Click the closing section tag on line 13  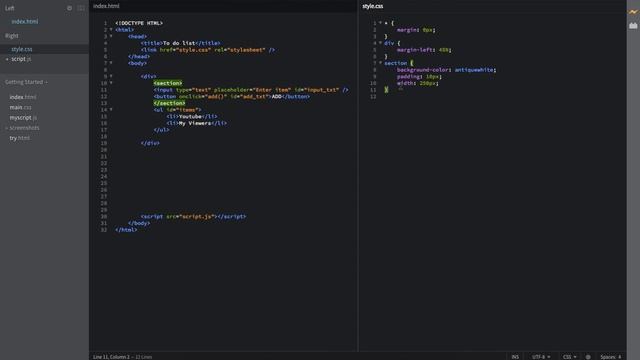169,103
